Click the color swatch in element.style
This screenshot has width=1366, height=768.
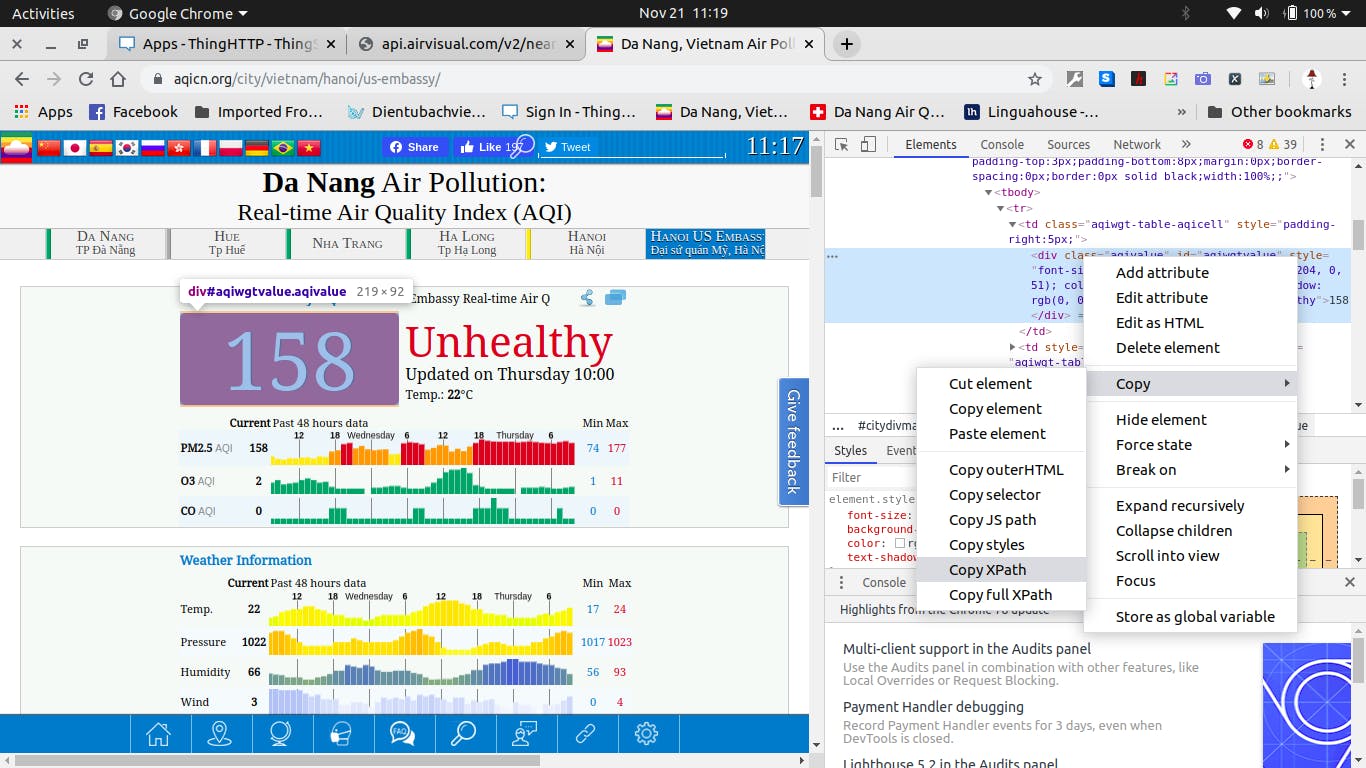[x=900, y=543]
